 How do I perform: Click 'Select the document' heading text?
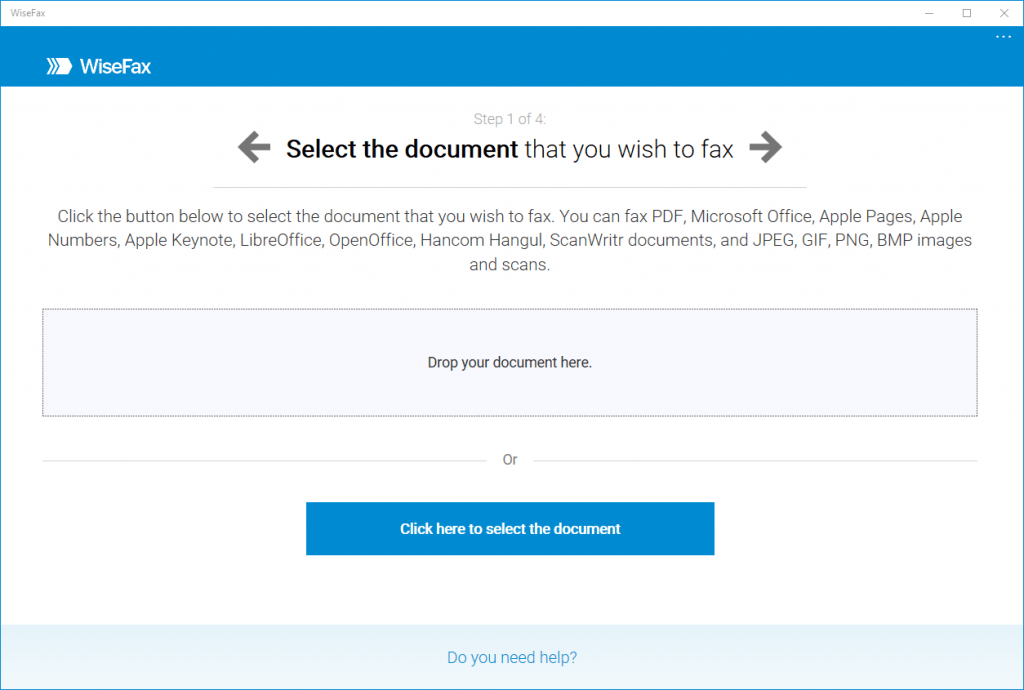[x=402, y=149]
